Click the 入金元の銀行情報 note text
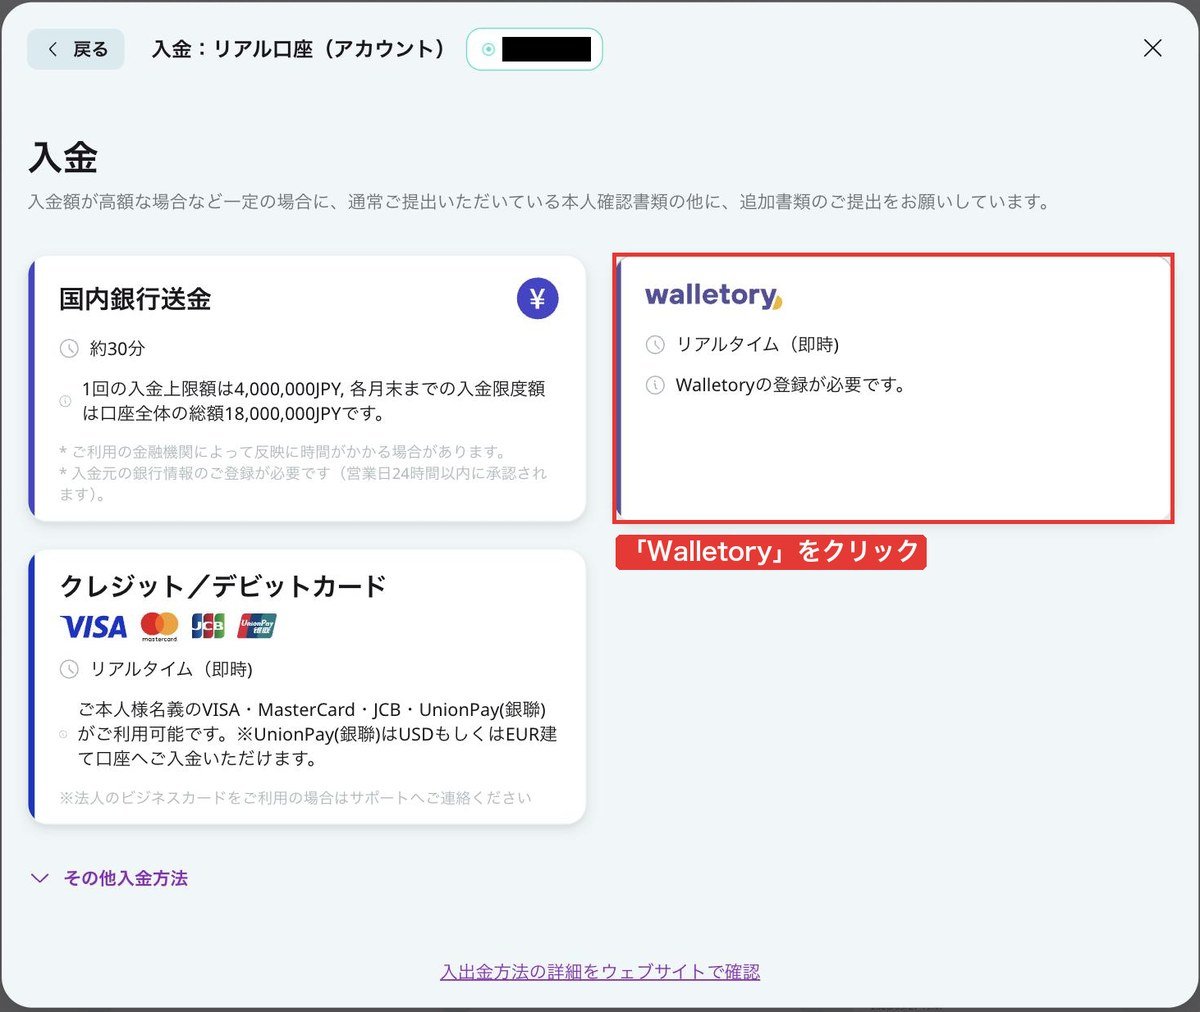The image size is (1200, 1012). point(303,483)
